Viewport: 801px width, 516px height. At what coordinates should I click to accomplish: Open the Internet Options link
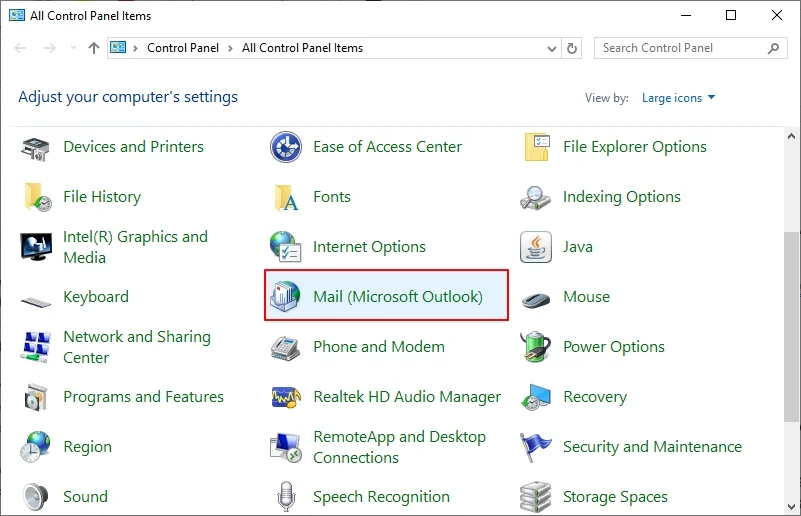click(x=369, y=247)
